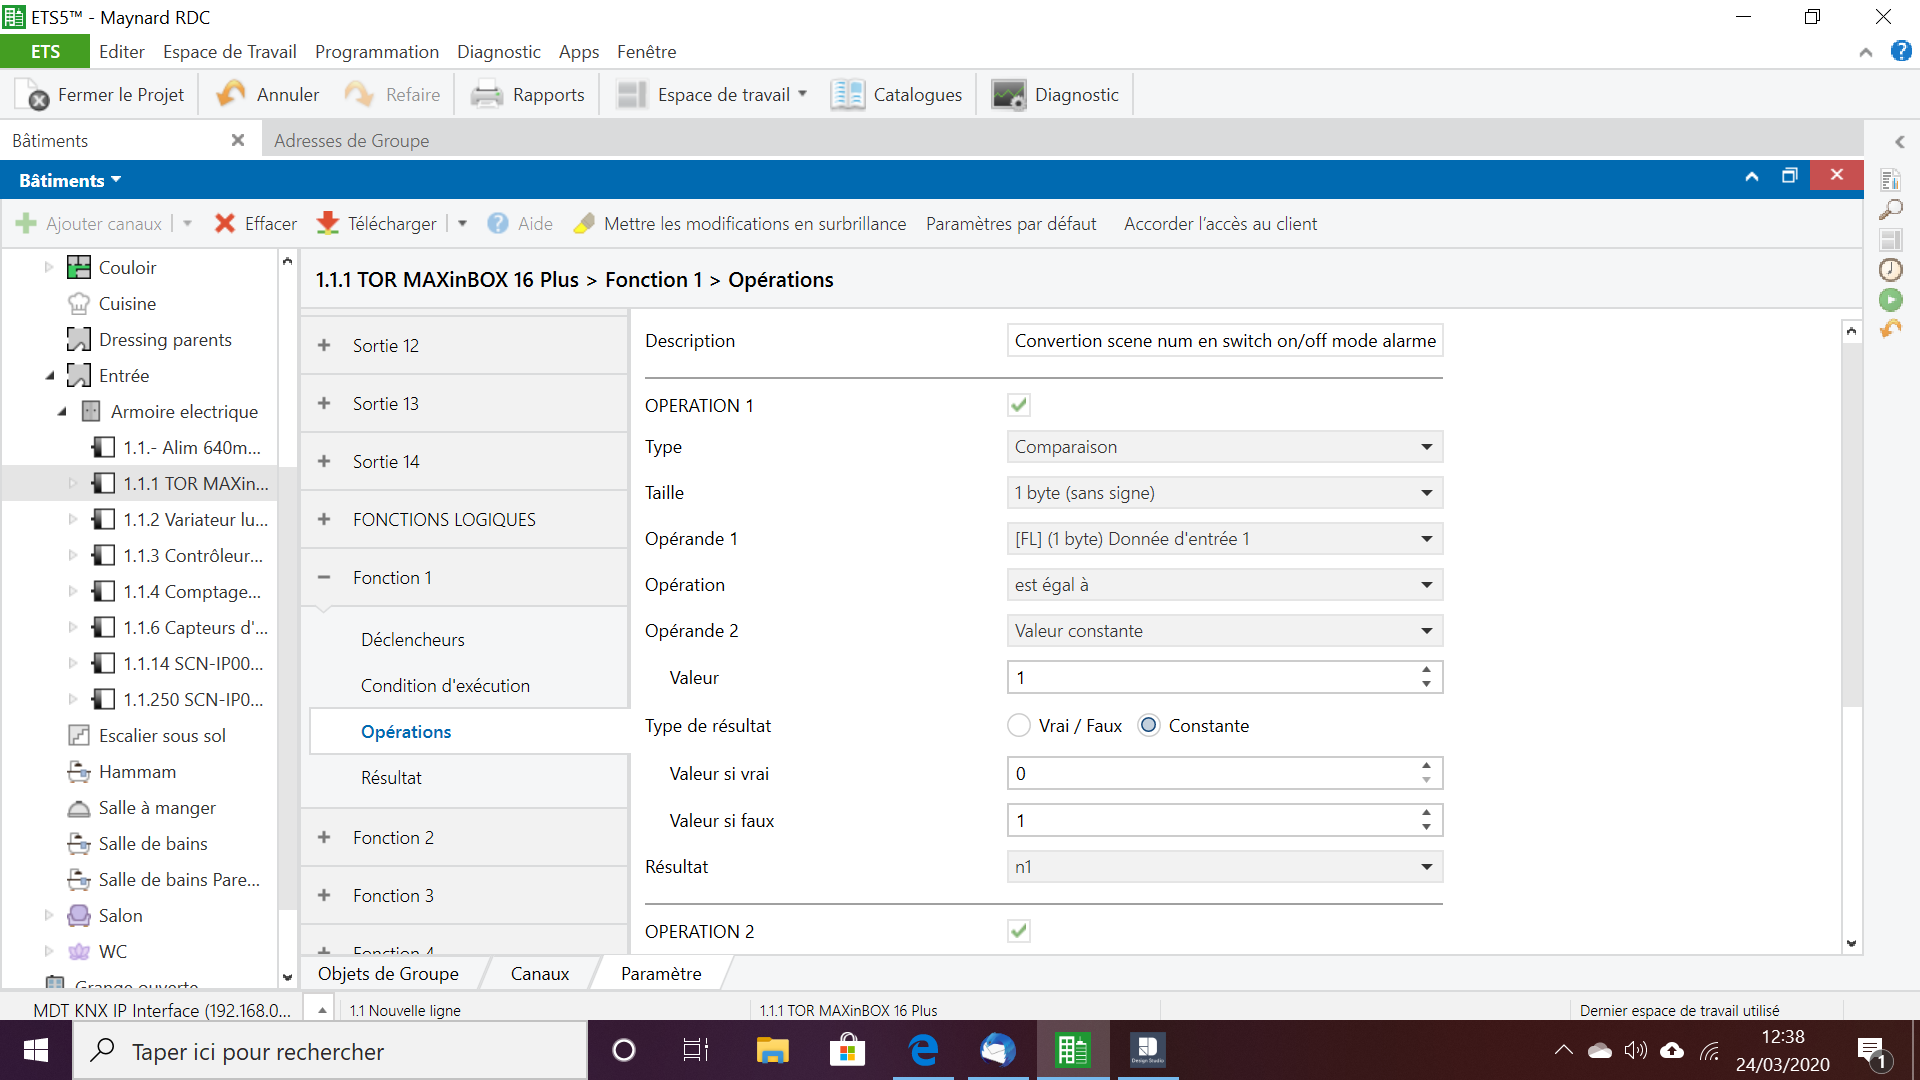The image size is (1920, 1080).
Task: Open the green play sidebar icon
Action: pyautogui.click(x=1890, y=300)
